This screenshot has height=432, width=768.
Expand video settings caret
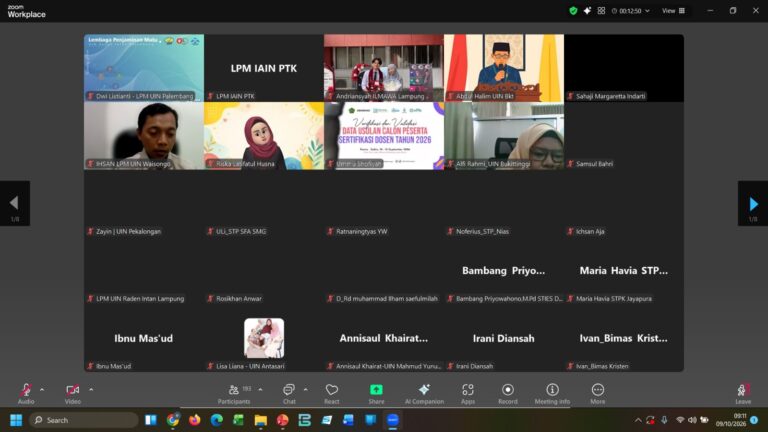point(91,390)
